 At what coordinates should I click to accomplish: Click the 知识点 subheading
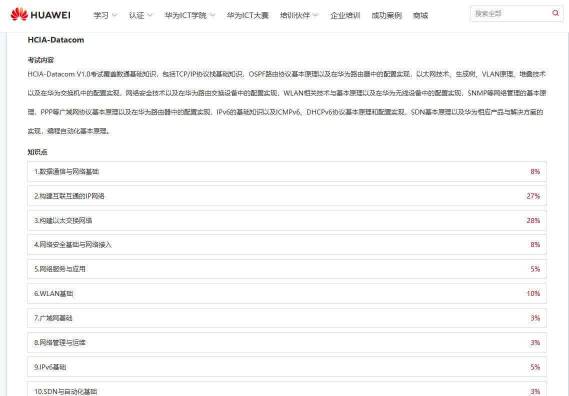tap(37, 152)
